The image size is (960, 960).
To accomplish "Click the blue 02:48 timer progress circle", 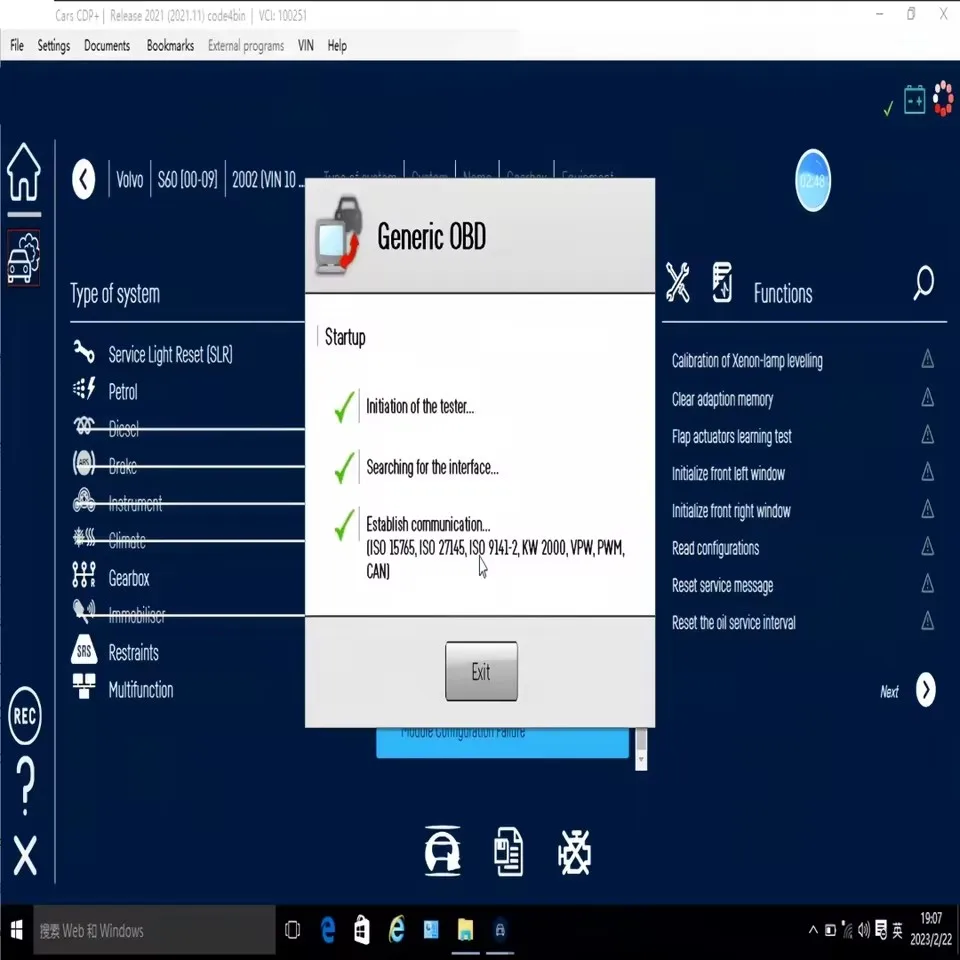I will pos(813,181).
